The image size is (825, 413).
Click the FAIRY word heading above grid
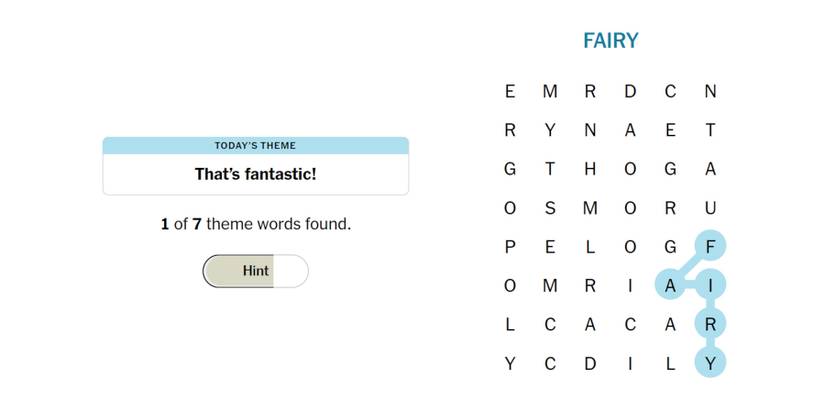(610, 41)
